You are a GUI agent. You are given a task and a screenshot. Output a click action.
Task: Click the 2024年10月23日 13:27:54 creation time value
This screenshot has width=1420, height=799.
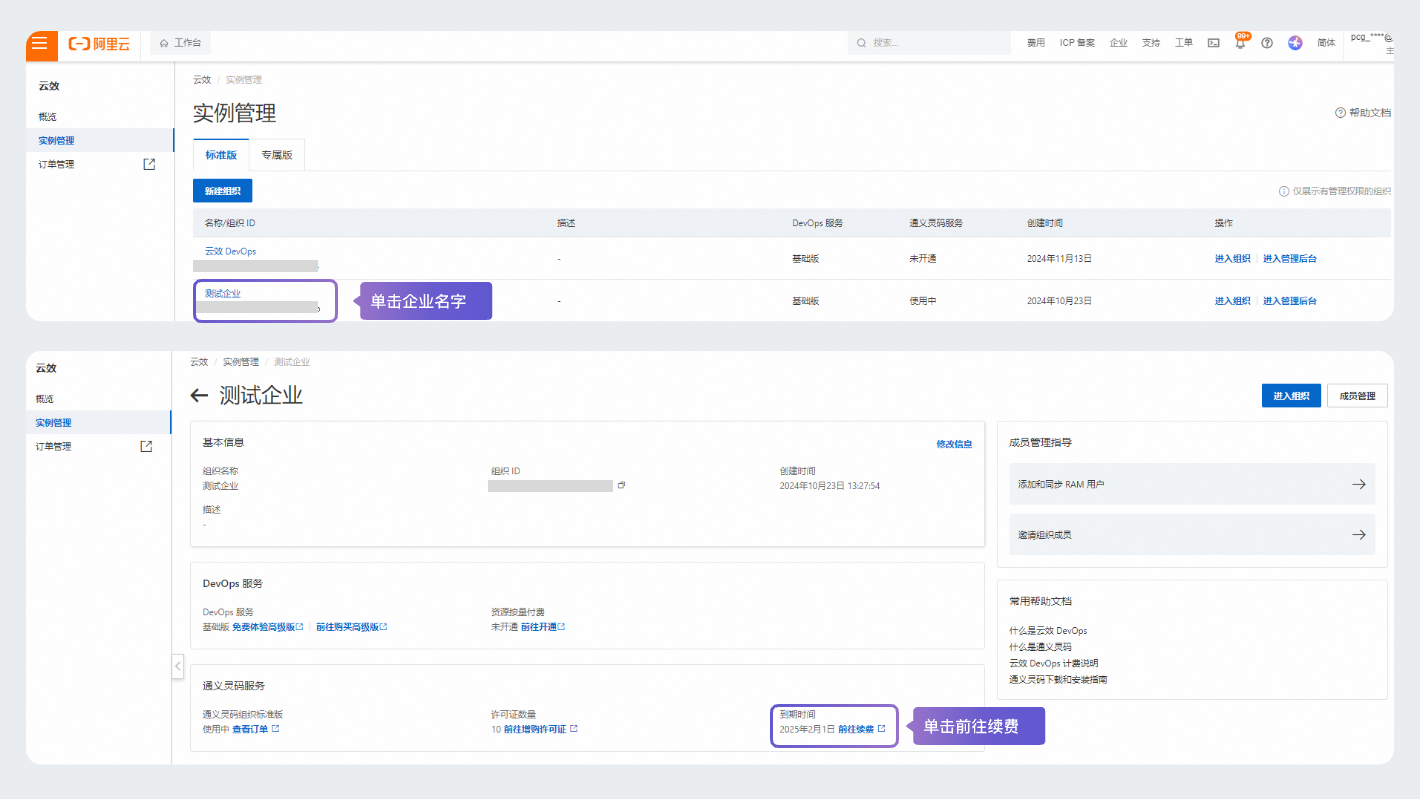(x=829, y=486)
